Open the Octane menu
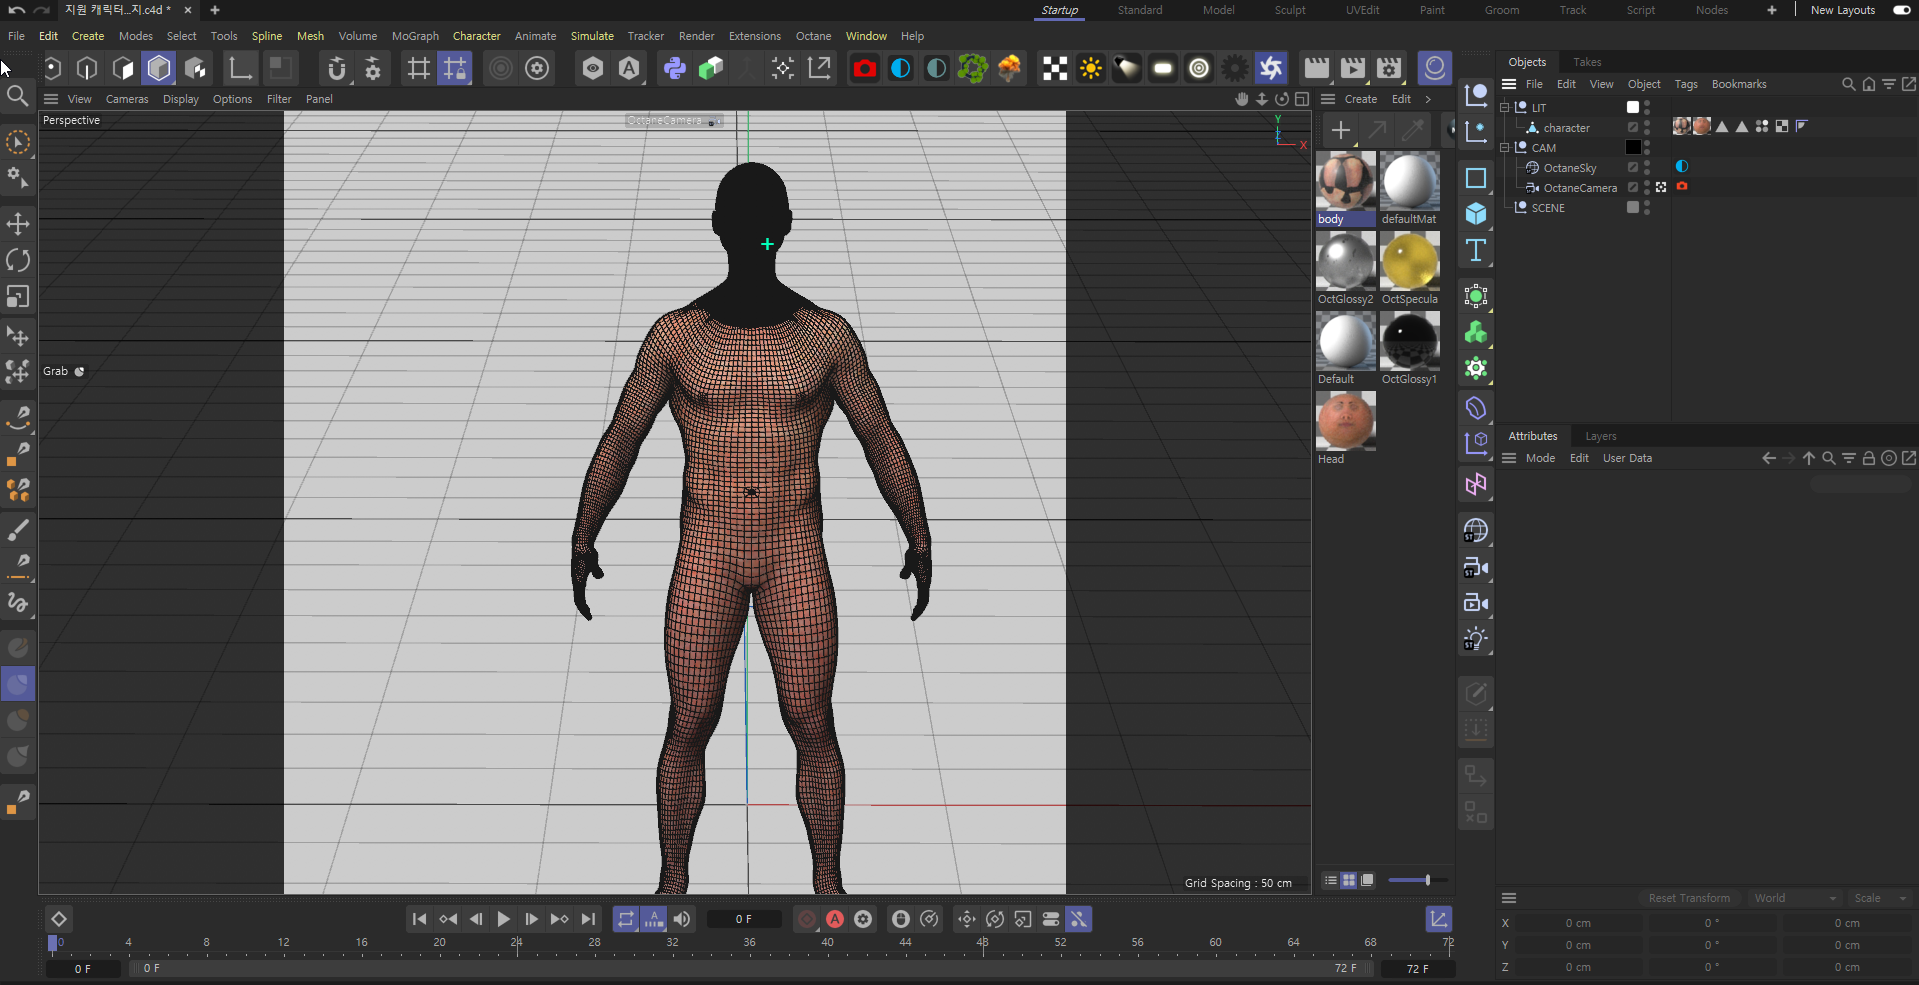 click(x=813, y=36)
